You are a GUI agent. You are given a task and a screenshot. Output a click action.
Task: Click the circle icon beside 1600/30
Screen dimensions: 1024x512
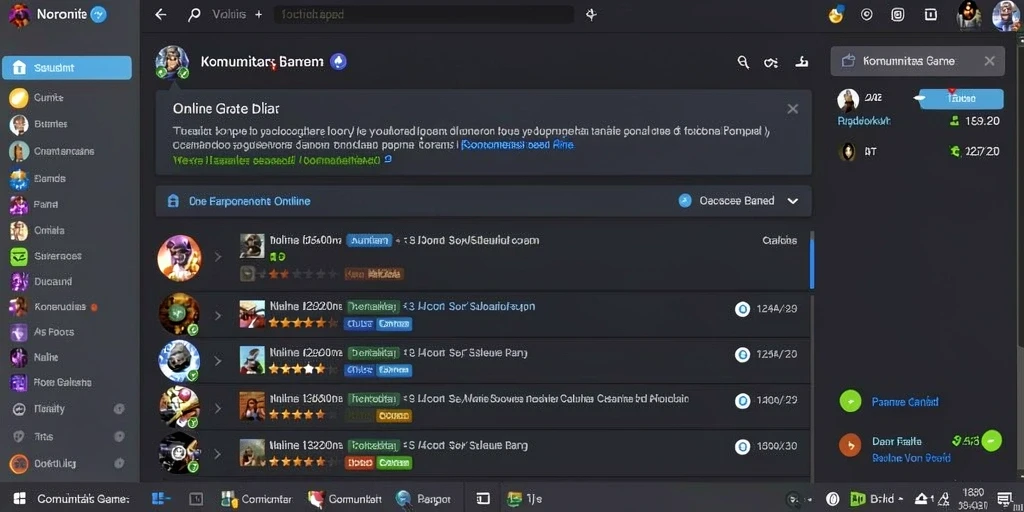(742, 447)
